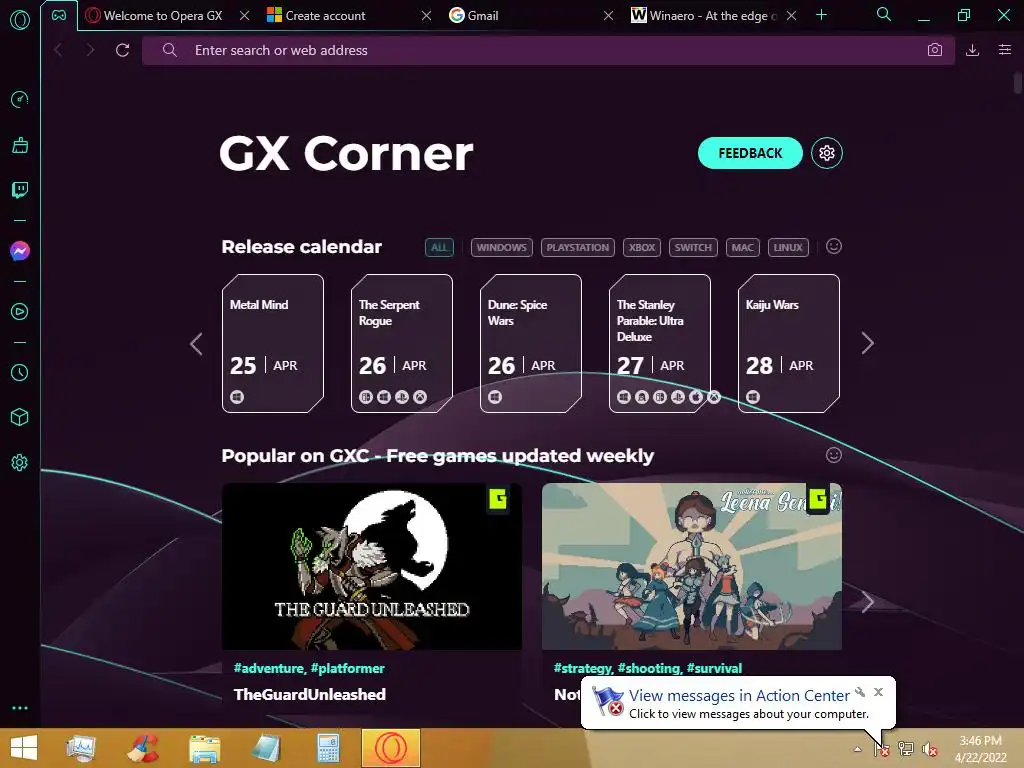Screen dimensions: 1024x768
Task: Open Settings gear in sidebar
Action: (x=20, y=462)
